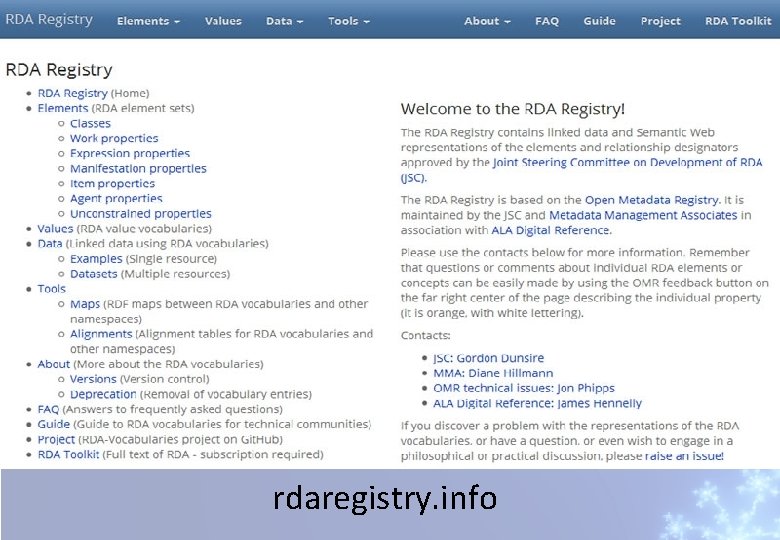Image resolution: width=780 pixels, height=540 pixels.
Task: Open the Elements dropdown in navbar
Action: [x=148, y=21]
